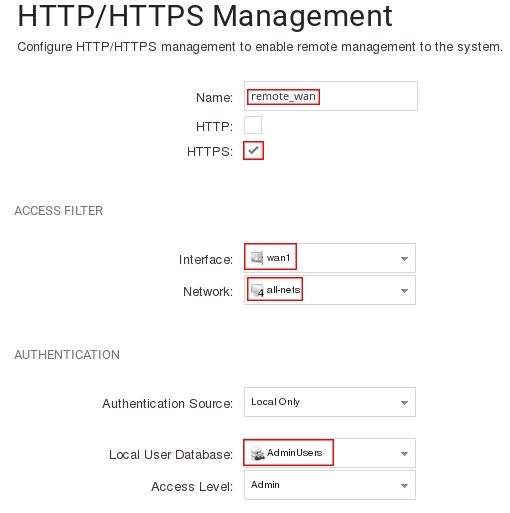
Task: Click the Name field containing remote_wan
Action: (331, 96)
